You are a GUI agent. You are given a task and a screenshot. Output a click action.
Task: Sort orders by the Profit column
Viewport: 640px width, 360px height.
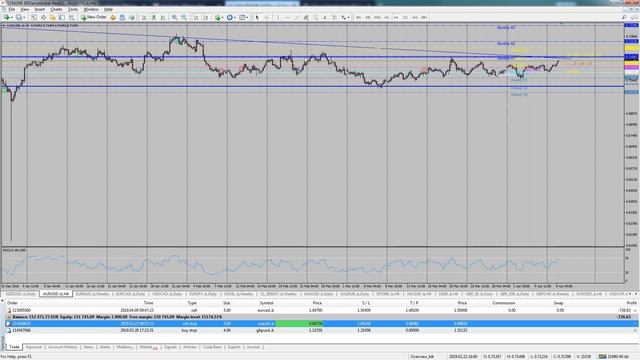631,303
